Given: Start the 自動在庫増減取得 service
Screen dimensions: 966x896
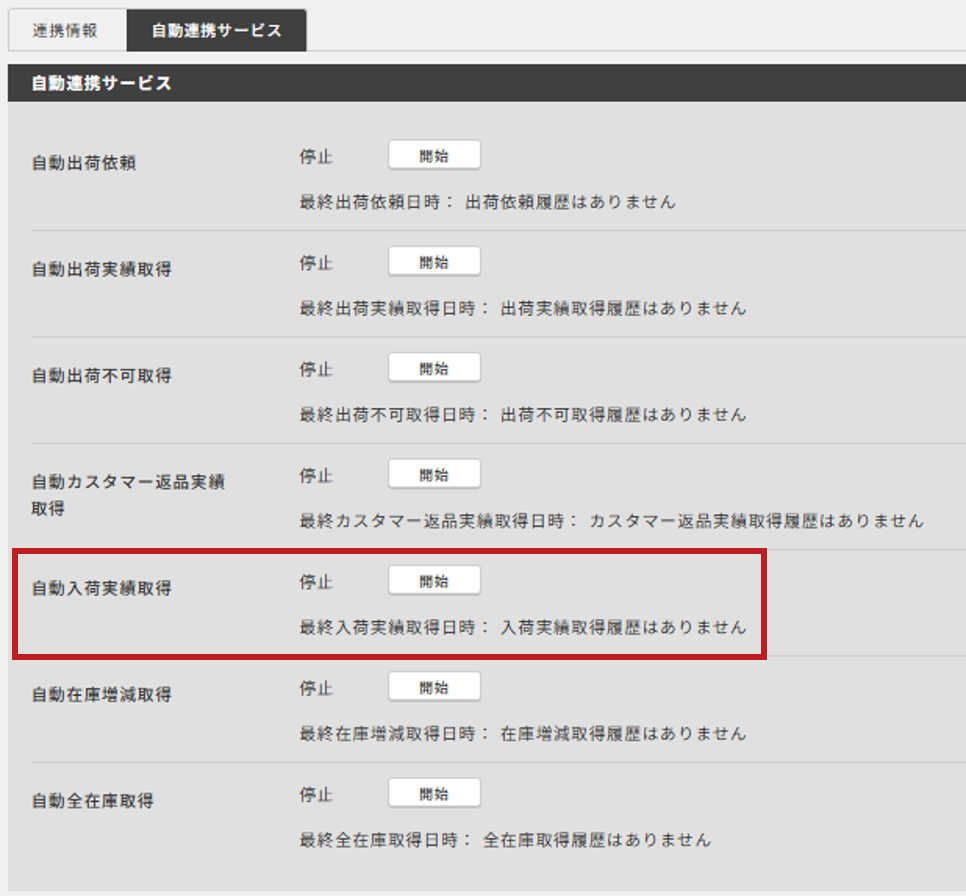Looking at the screenshot, I should coord(434,687).
